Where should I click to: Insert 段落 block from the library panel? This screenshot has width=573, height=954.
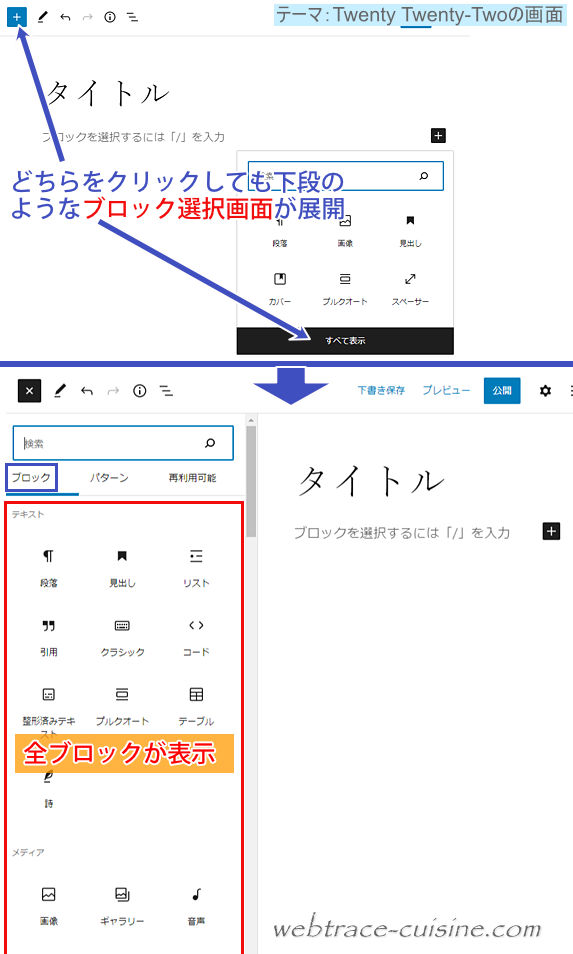tap(49, 567)
